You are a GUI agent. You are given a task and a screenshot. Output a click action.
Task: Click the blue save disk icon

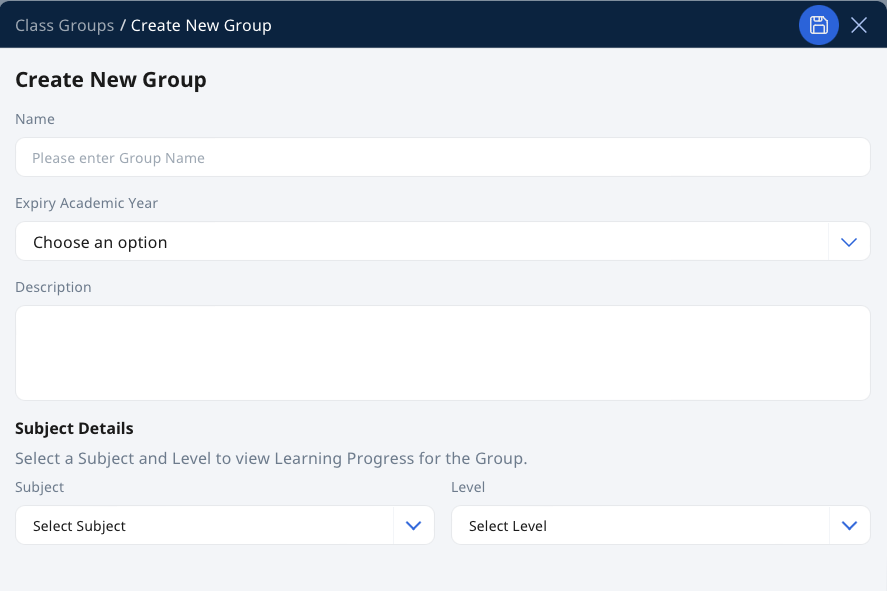(x=818, y=25)
